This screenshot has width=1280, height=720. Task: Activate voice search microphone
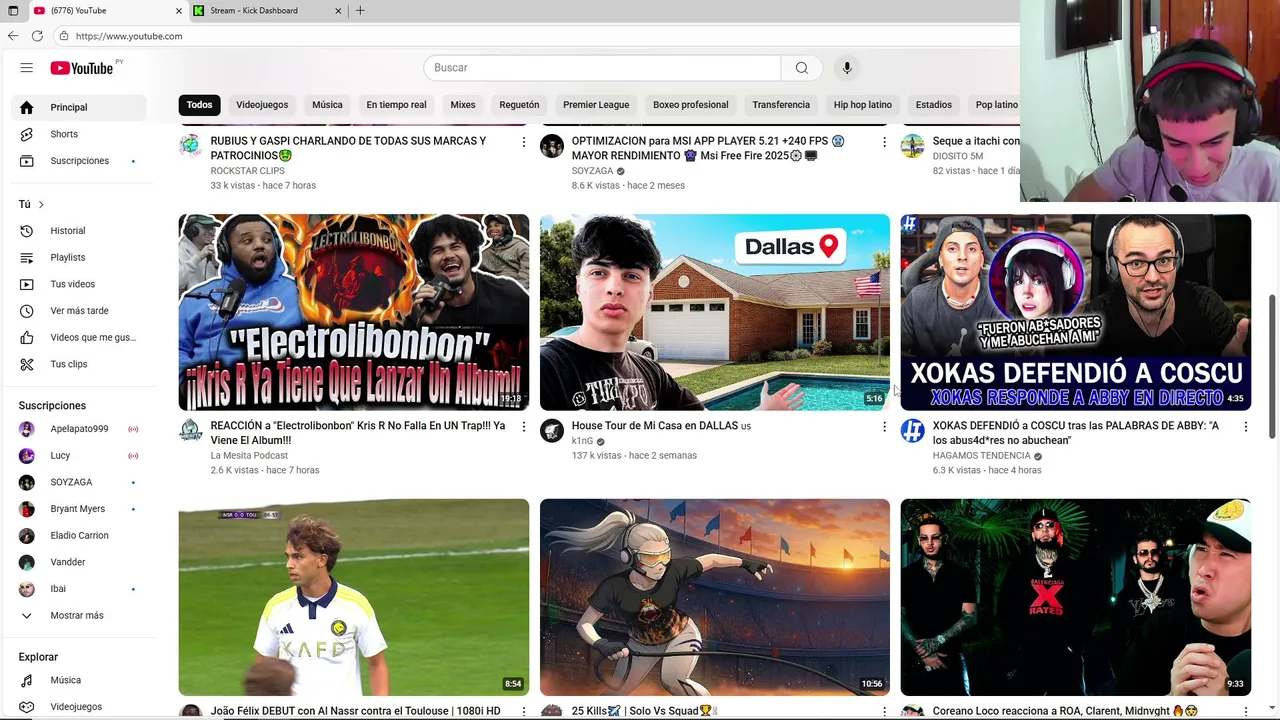pos(847,68)
